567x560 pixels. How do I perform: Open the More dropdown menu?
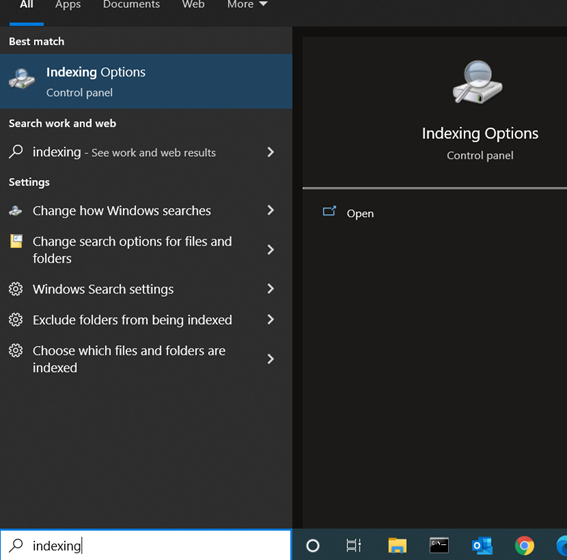tap(247, 5)
